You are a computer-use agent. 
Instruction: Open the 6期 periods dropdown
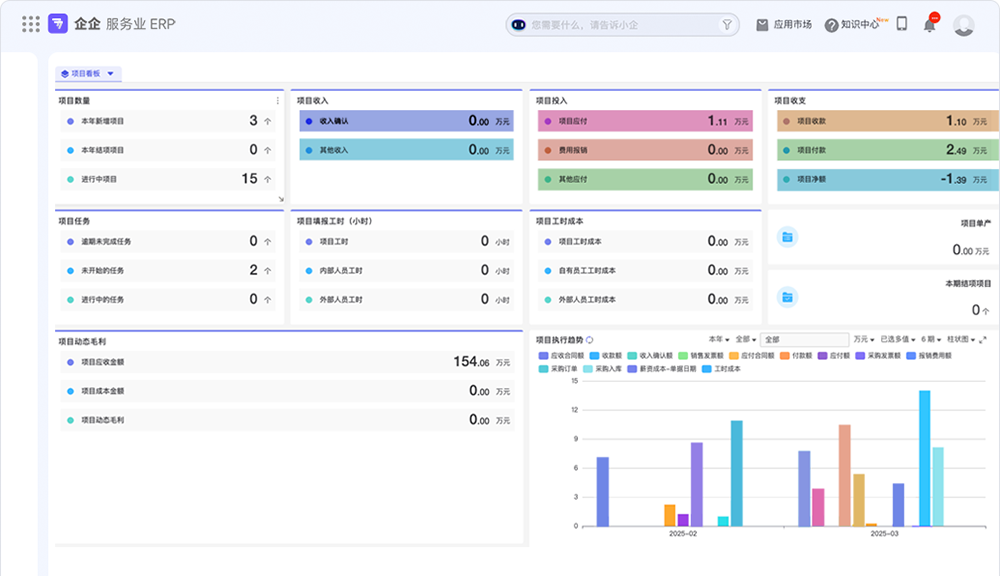coord(930,339)
